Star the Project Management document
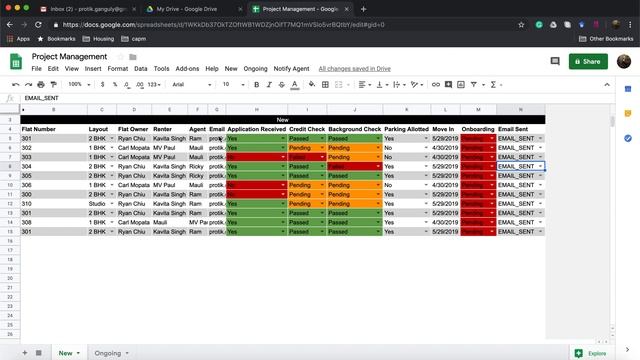Screen dimensions: 640x360 120,57
